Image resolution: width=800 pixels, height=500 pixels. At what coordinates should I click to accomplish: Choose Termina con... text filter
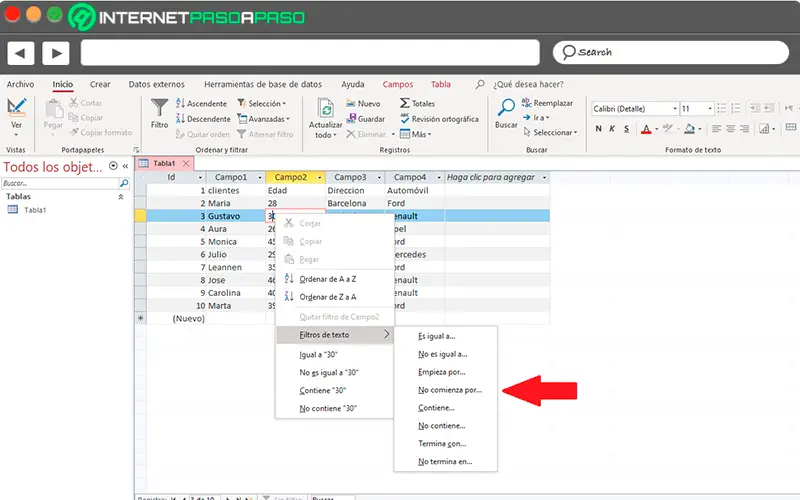(445, 443)
